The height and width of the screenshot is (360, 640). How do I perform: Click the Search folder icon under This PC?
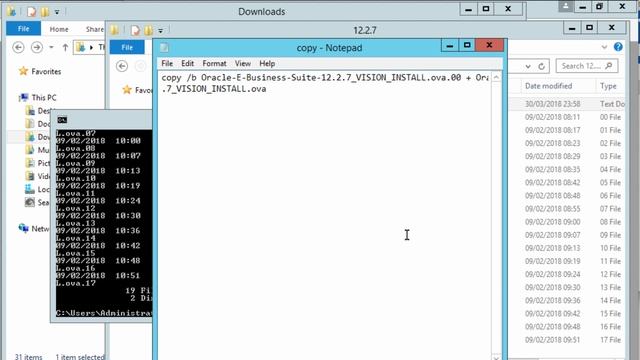tap(30, 202)
